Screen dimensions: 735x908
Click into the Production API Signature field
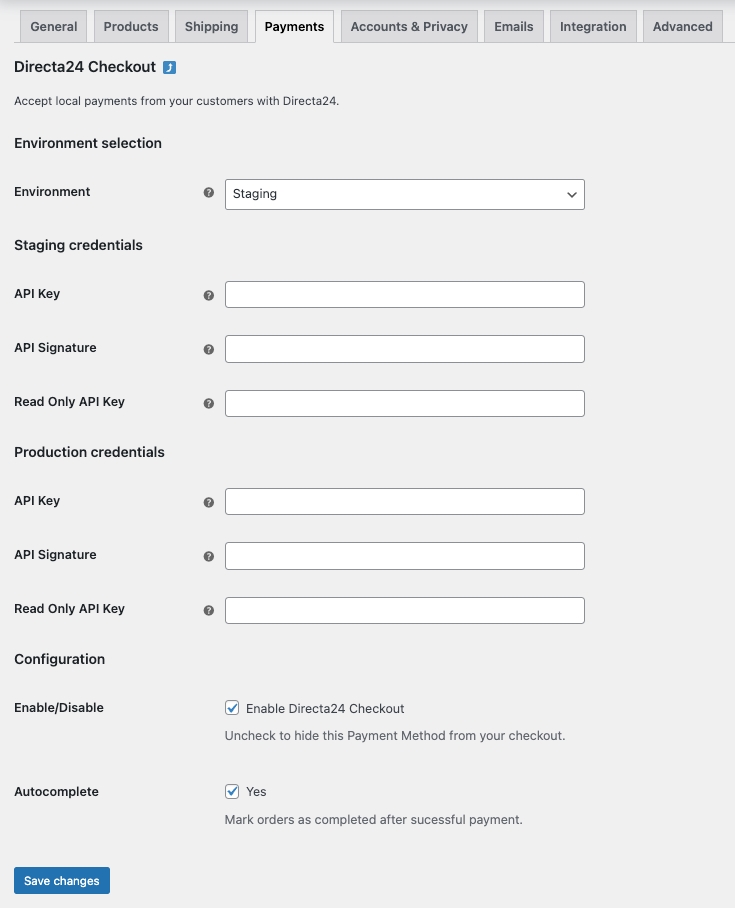(404, 556)
